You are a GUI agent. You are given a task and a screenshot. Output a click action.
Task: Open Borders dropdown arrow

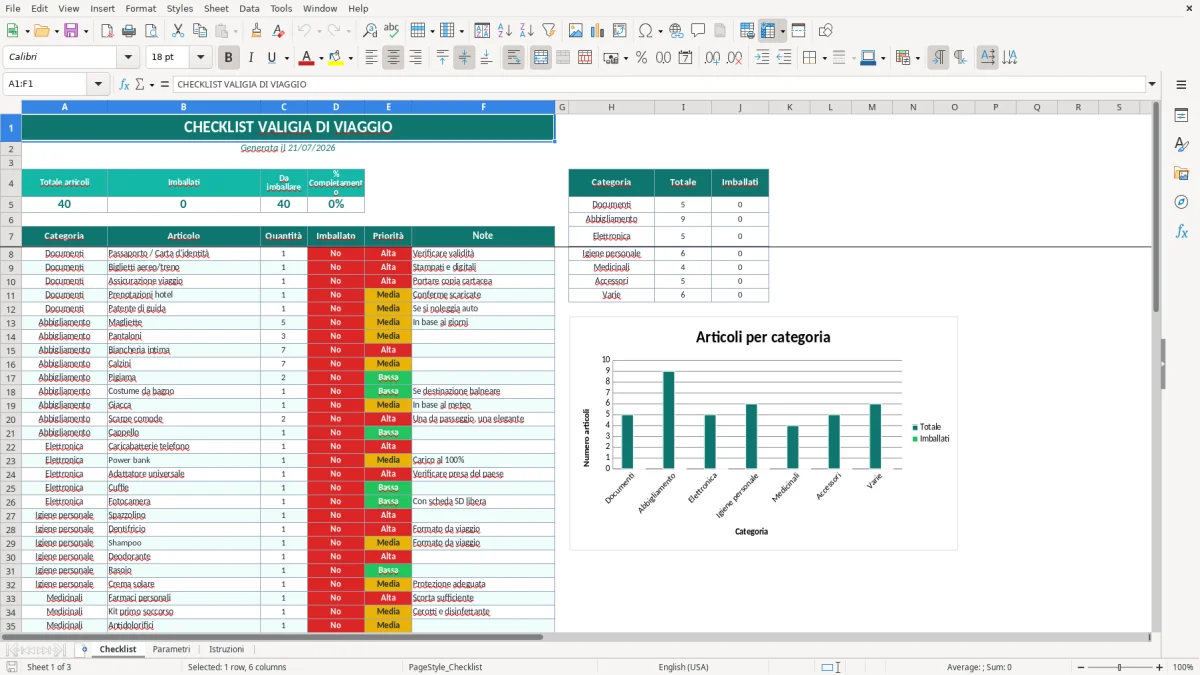(x=824, y=58)
